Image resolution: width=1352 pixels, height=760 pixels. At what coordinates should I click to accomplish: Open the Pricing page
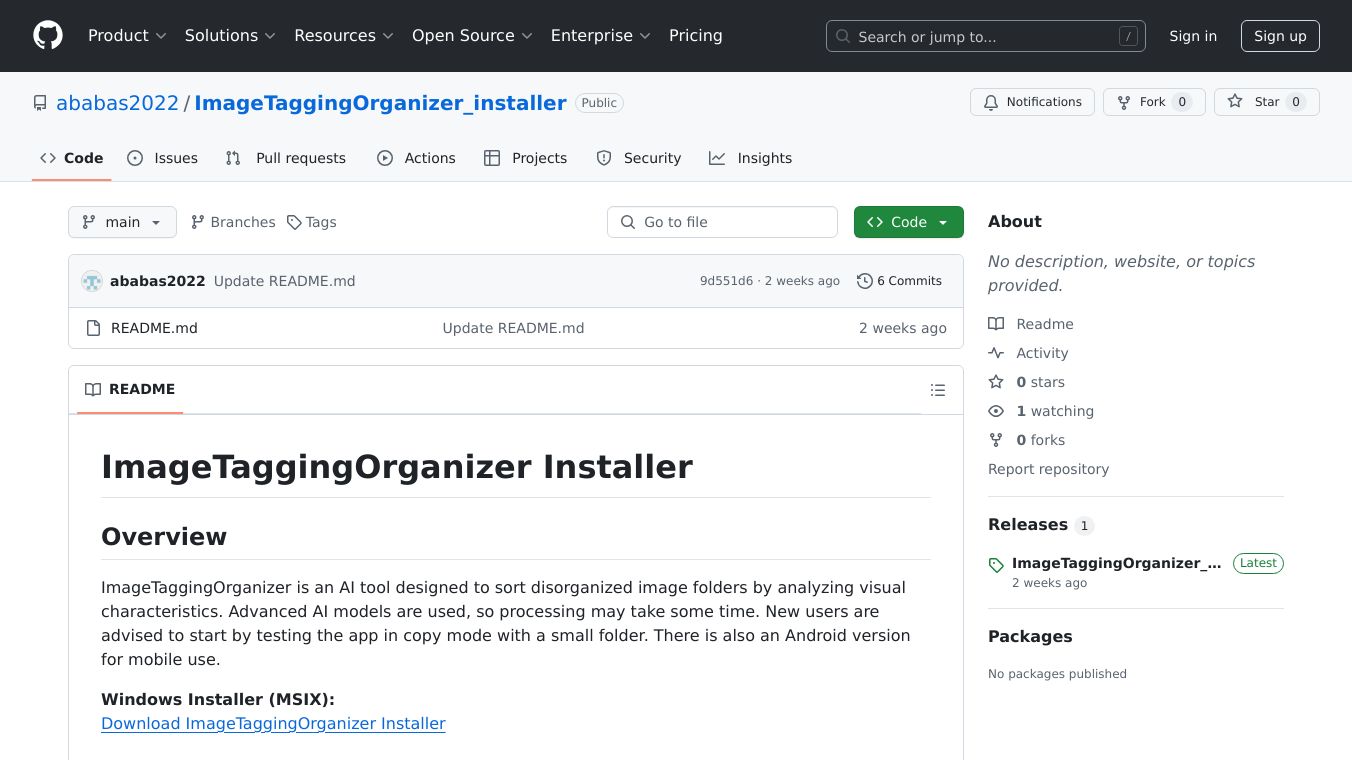point(695,36)
